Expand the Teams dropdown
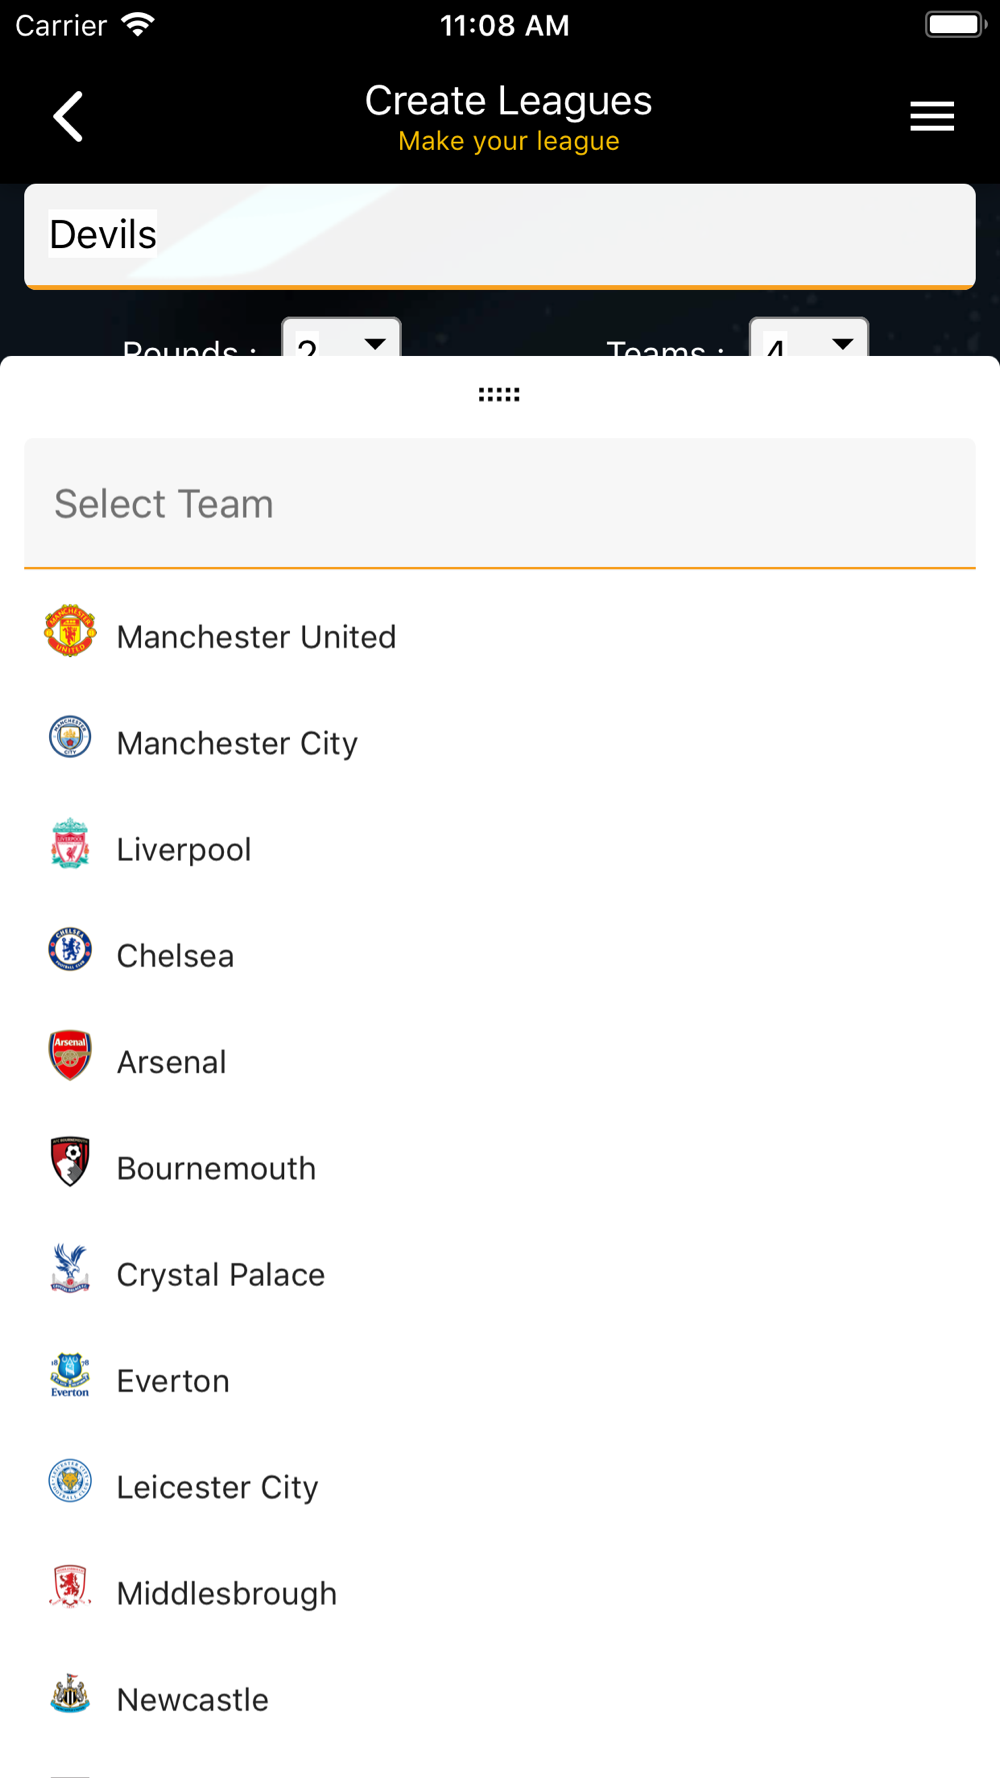The image size is (1000, 1778). click(809, 340)
